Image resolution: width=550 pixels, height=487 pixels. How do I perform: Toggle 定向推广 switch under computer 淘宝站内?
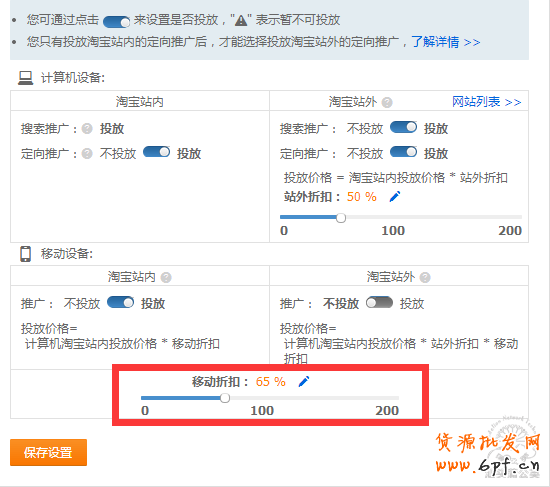click(156, 152)
